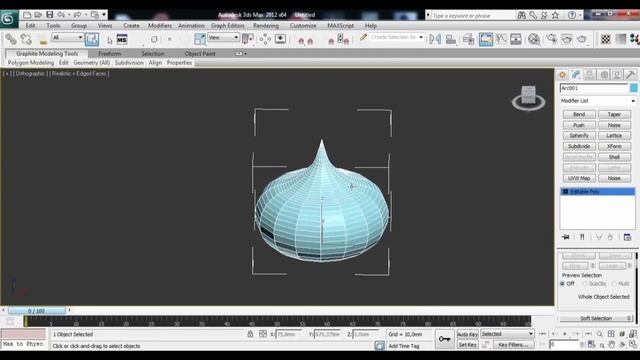
Task: Select the Multi preview selection radio
Action: pyautogui.click(x=613, y=284)
